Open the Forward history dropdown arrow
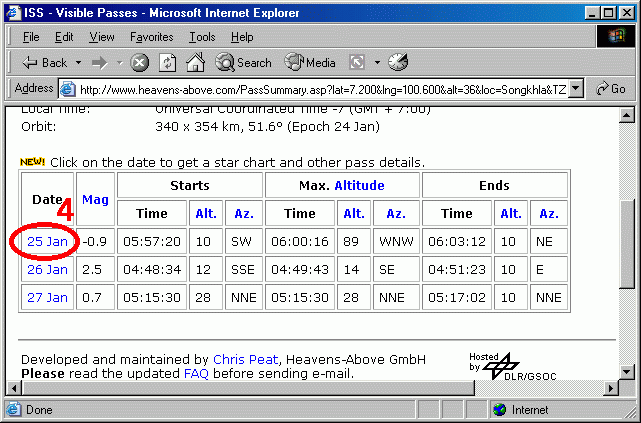The height and width of the screenshot is (423, 641). 119,63
